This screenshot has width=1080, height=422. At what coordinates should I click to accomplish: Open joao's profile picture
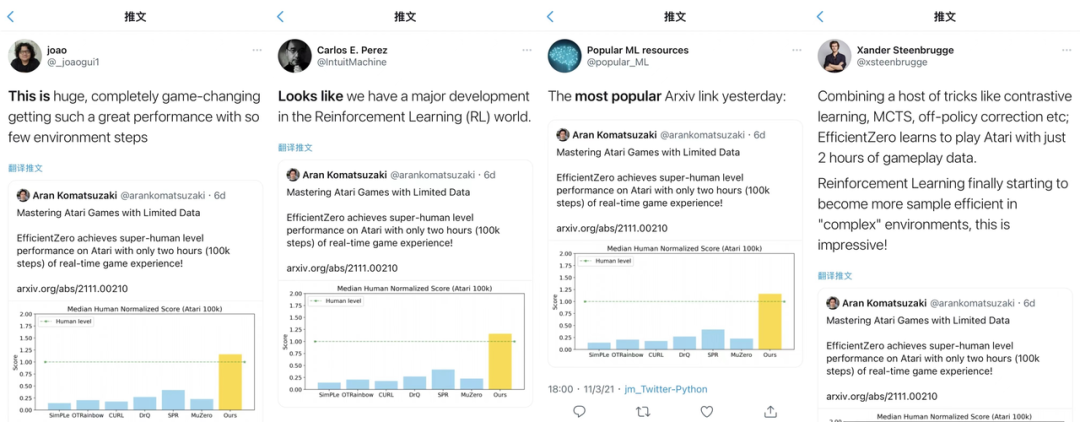tap(25, 56)
